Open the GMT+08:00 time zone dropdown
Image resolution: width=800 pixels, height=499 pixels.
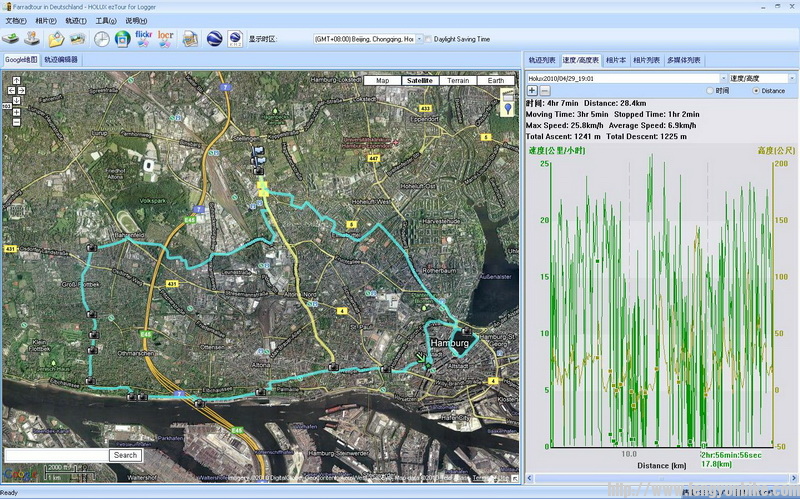click(x=365, y=39)
